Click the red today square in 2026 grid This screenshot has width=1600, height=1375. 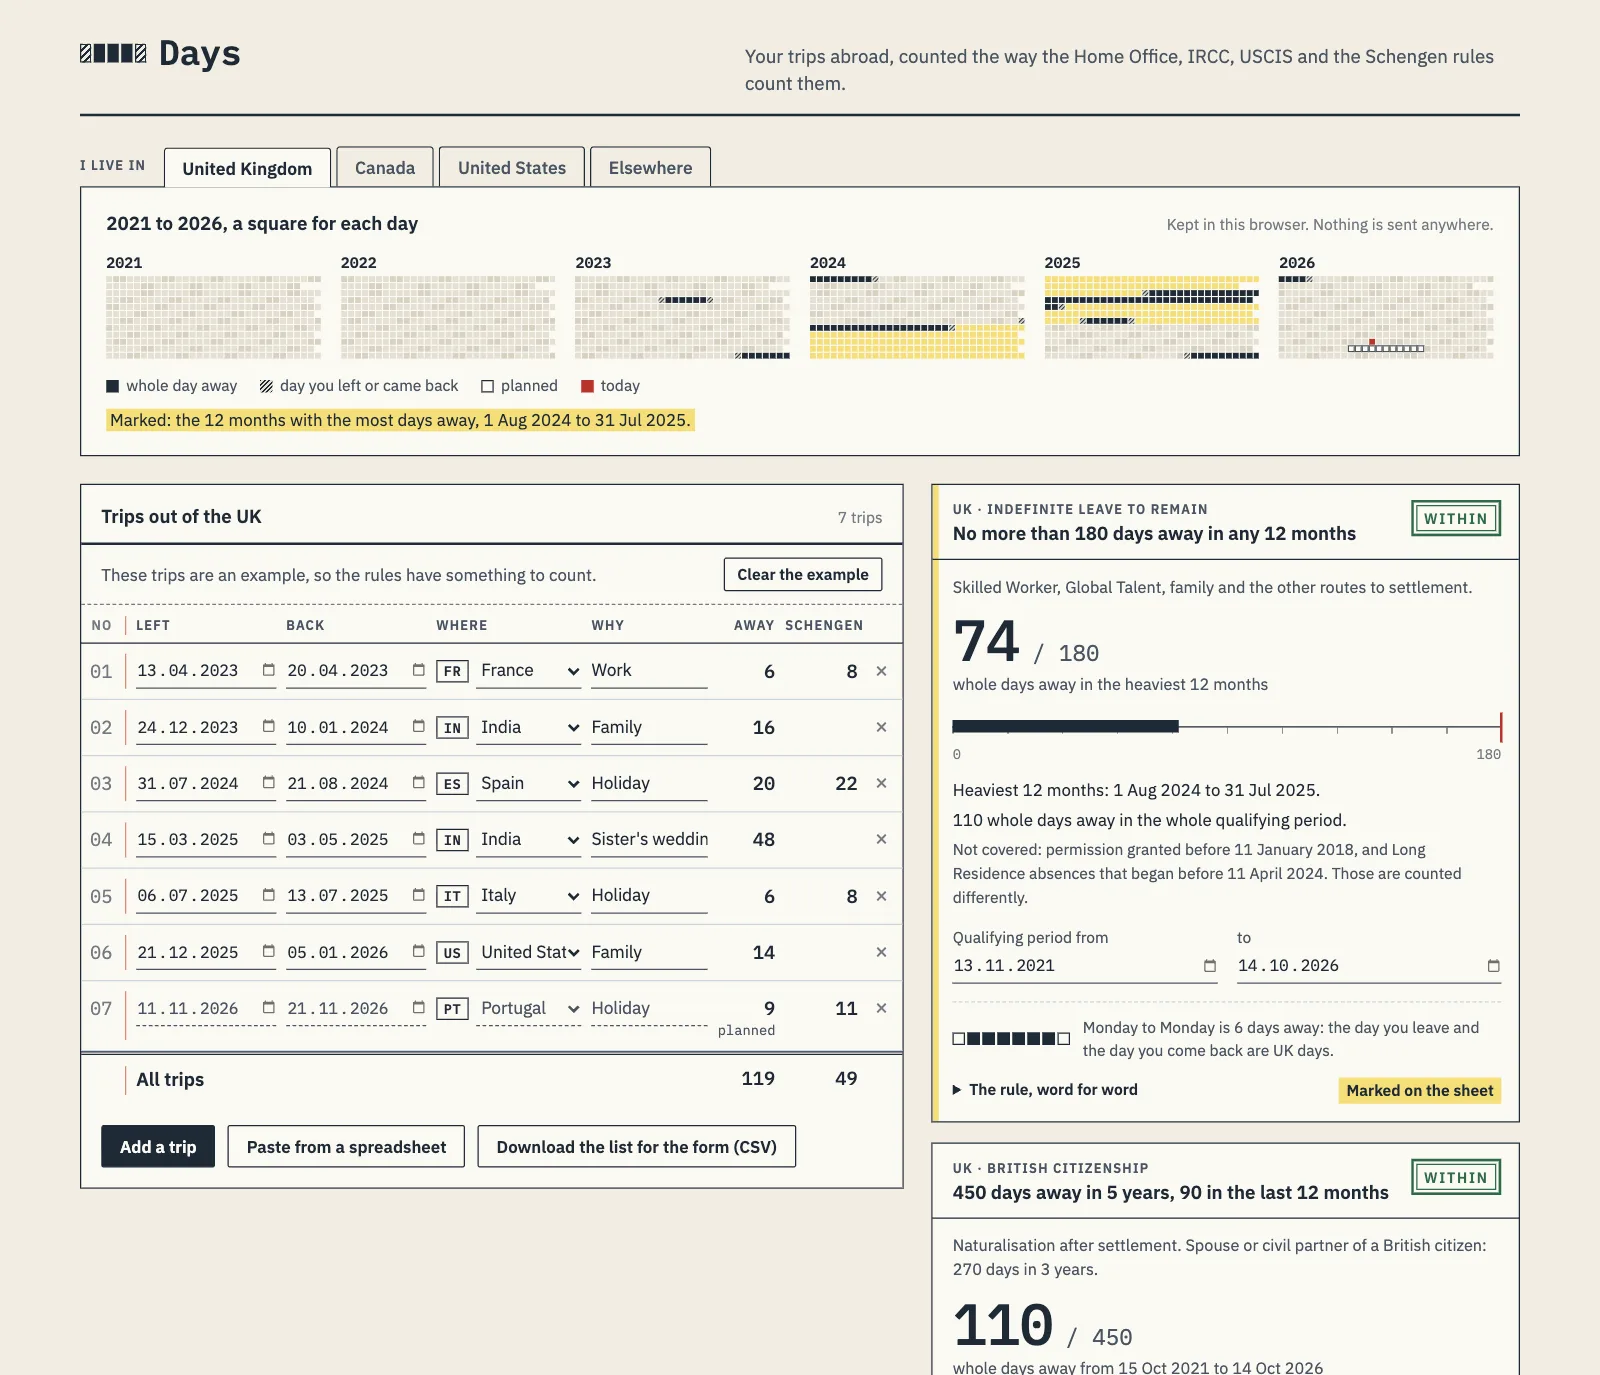coord(1372,342)
